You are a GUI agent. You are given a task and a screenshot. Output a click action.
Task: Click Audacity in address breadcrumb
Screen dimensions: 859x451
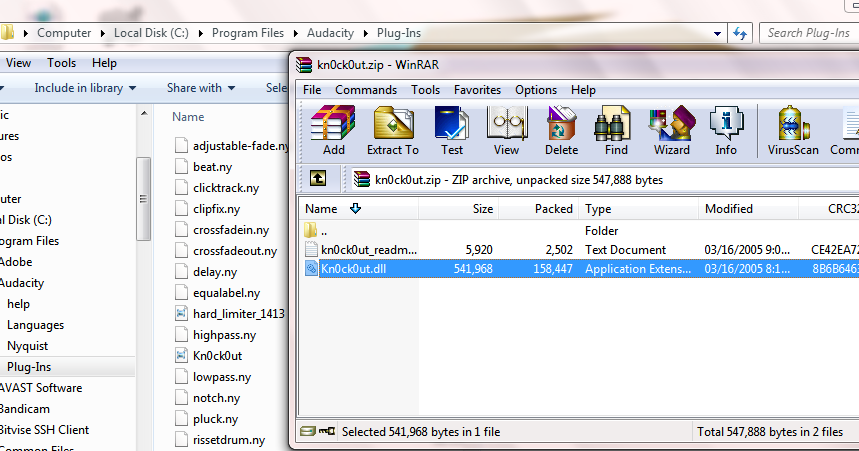click(330, 33)
